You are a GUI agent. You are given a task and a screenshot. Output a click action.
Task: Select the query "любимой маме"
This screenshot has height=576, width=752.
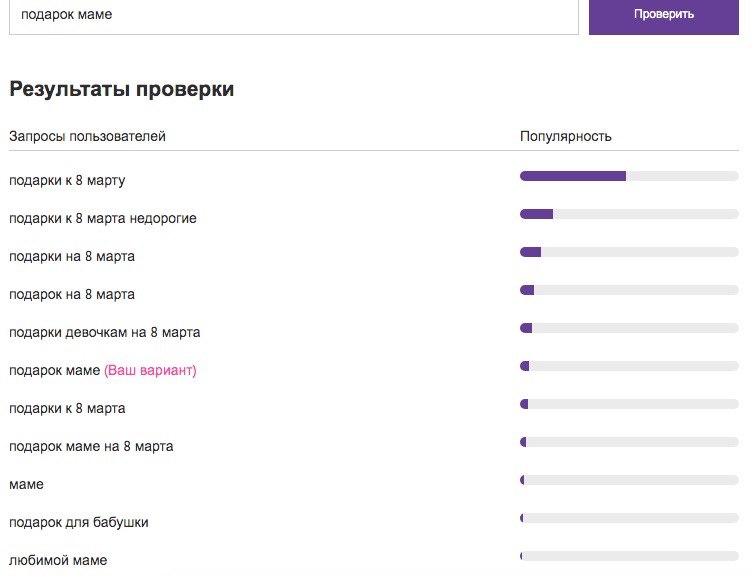pyautogui.click(x=58, y=560)
